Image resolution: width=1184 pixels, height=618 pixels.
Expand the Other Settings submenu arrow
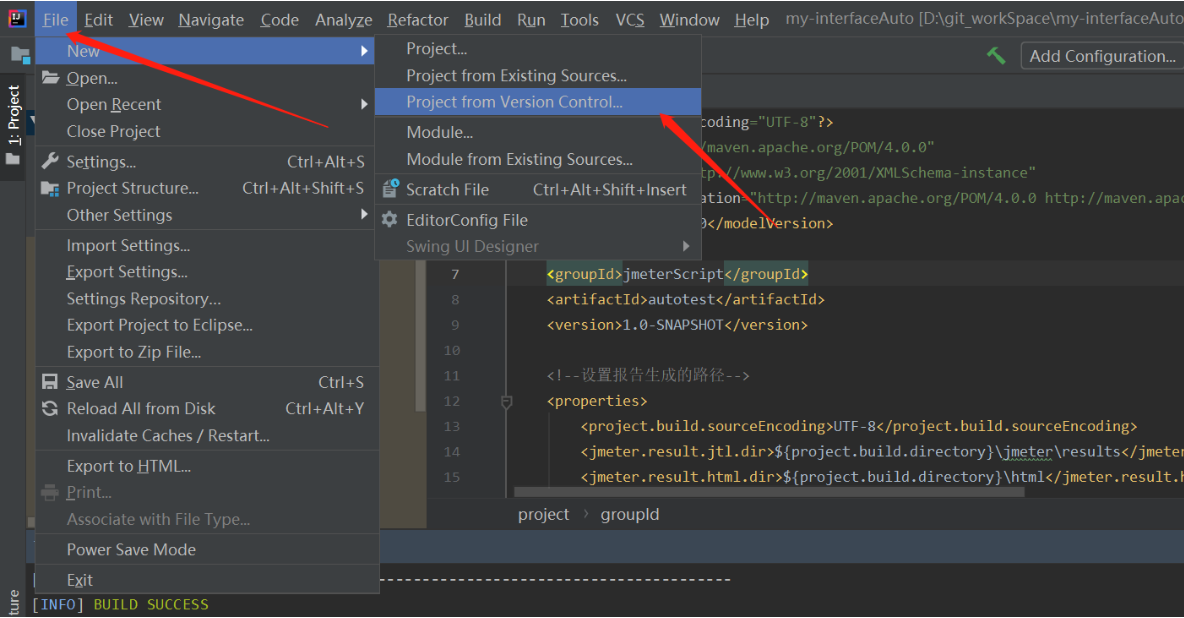click(364, 215)
